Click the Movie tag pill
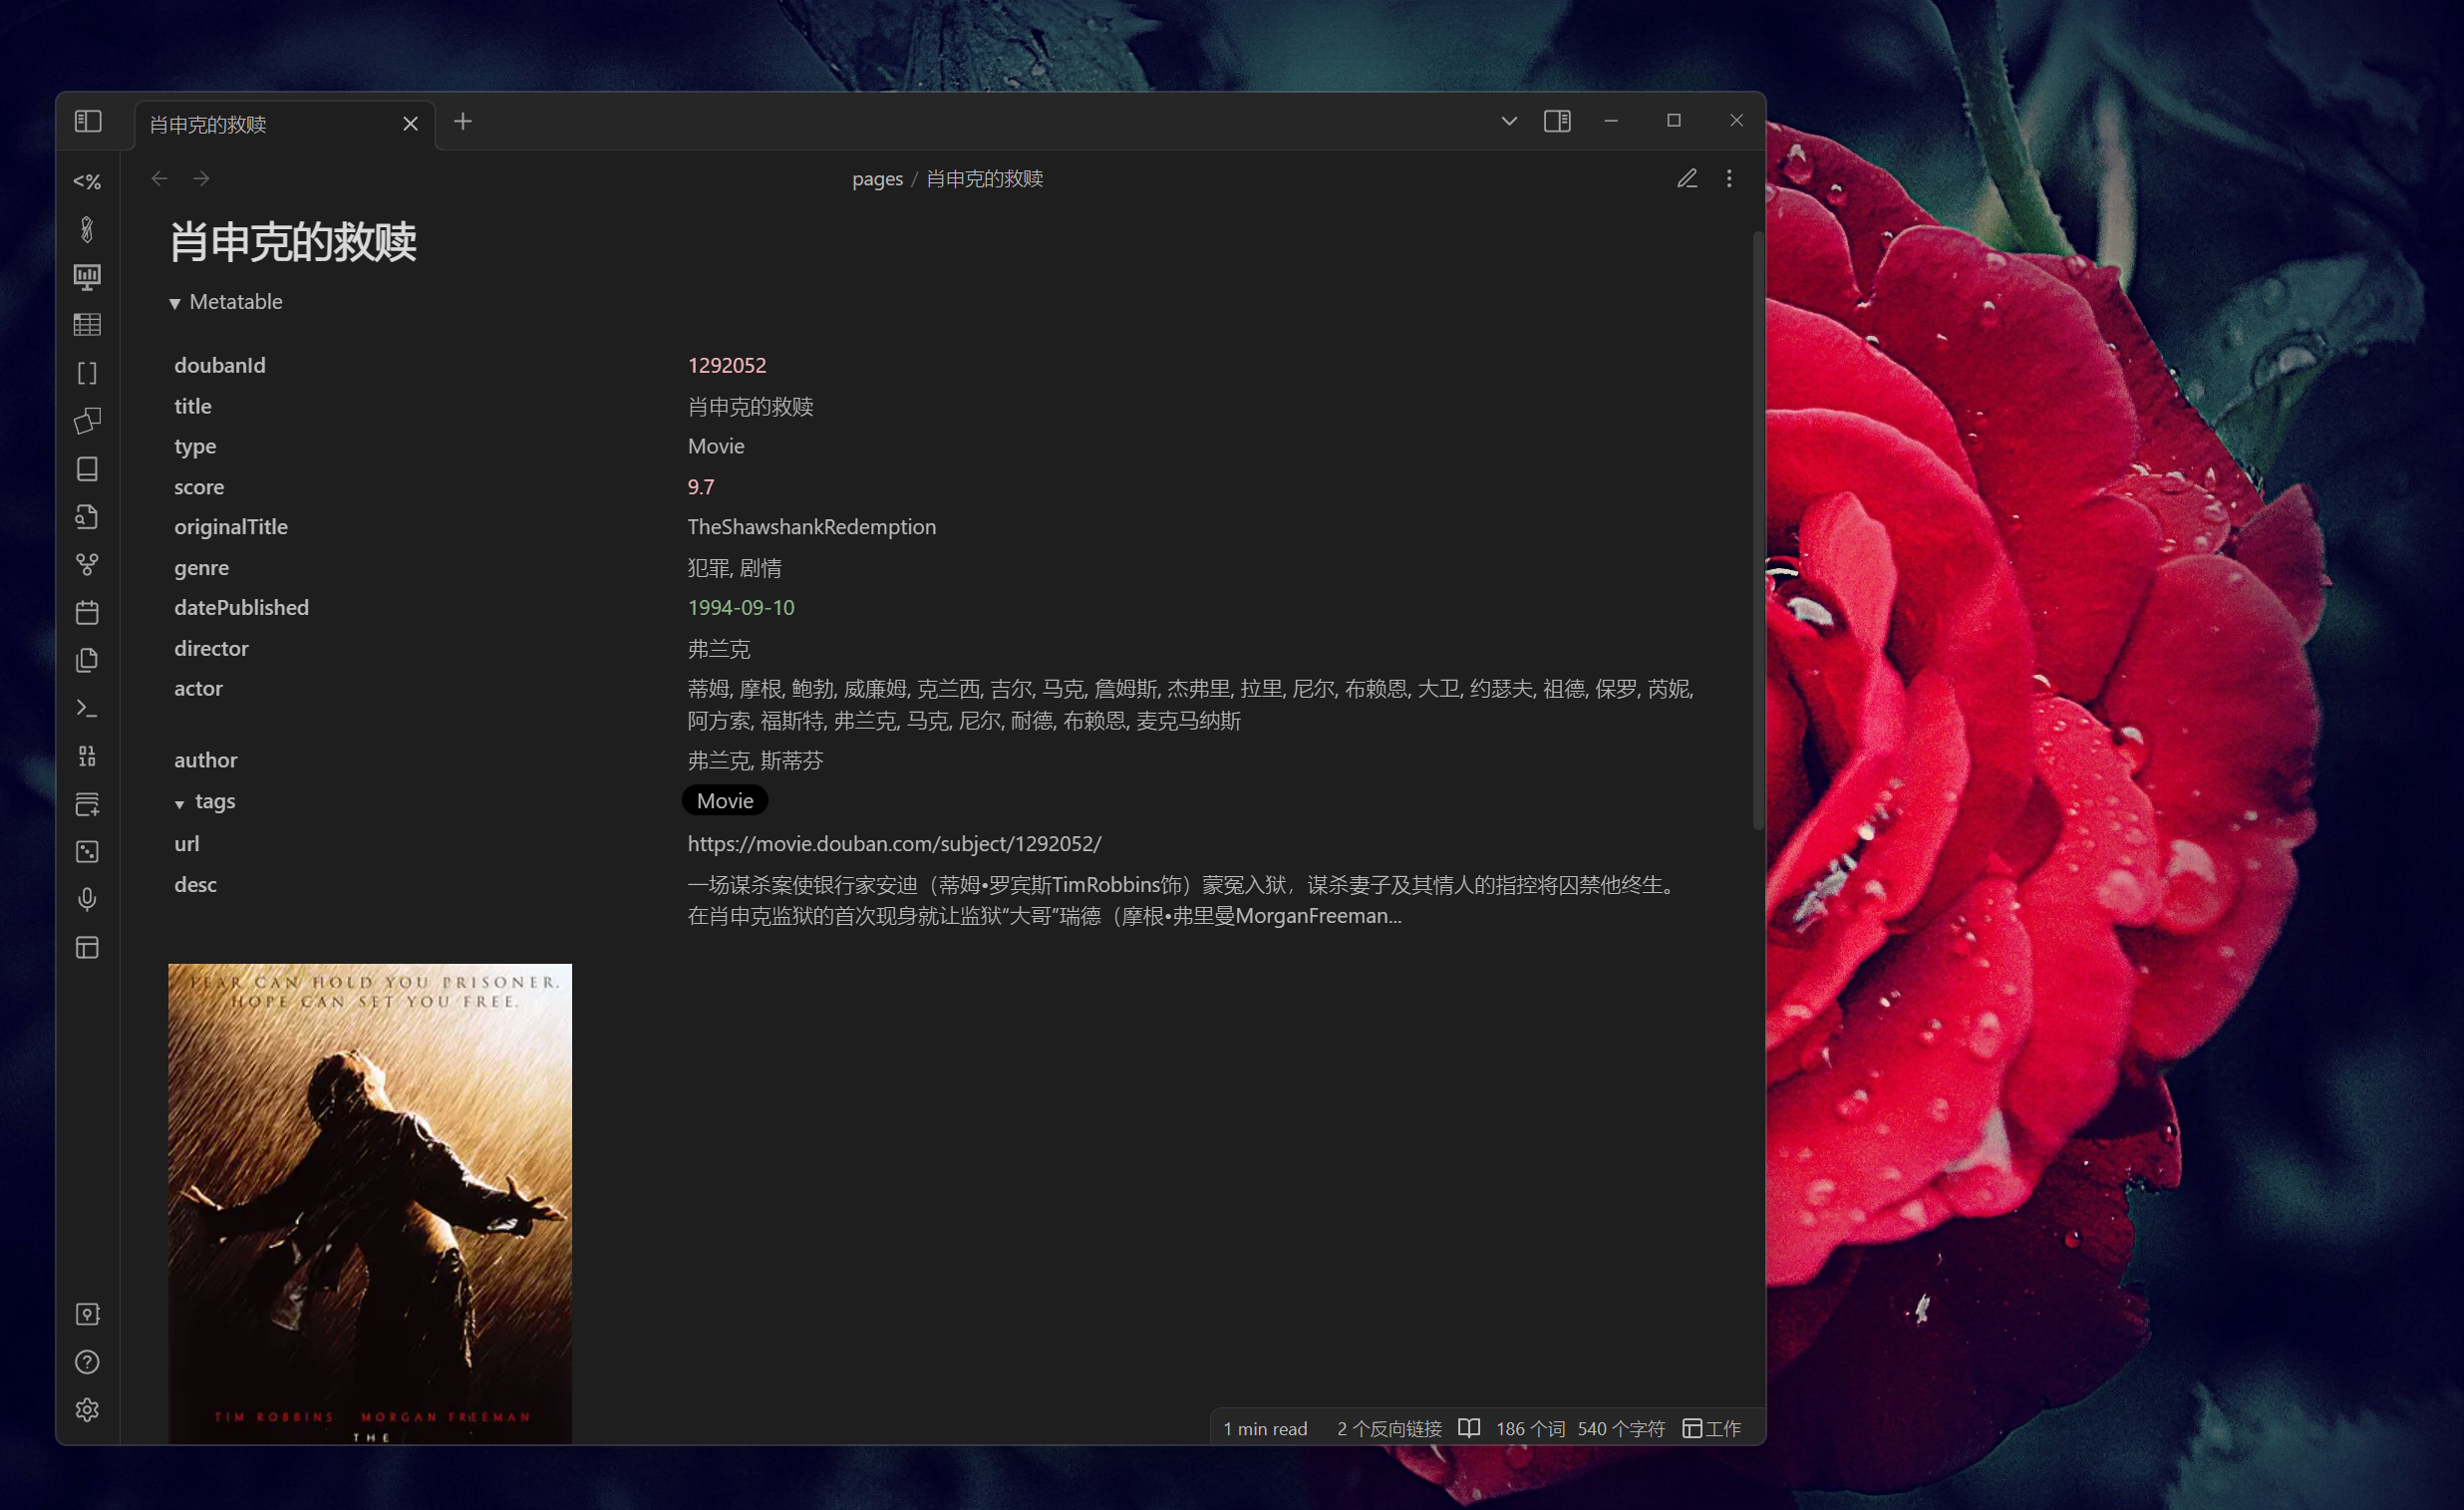The width and height of the screenshot is (2464, 1510). [x=724, y=800]
